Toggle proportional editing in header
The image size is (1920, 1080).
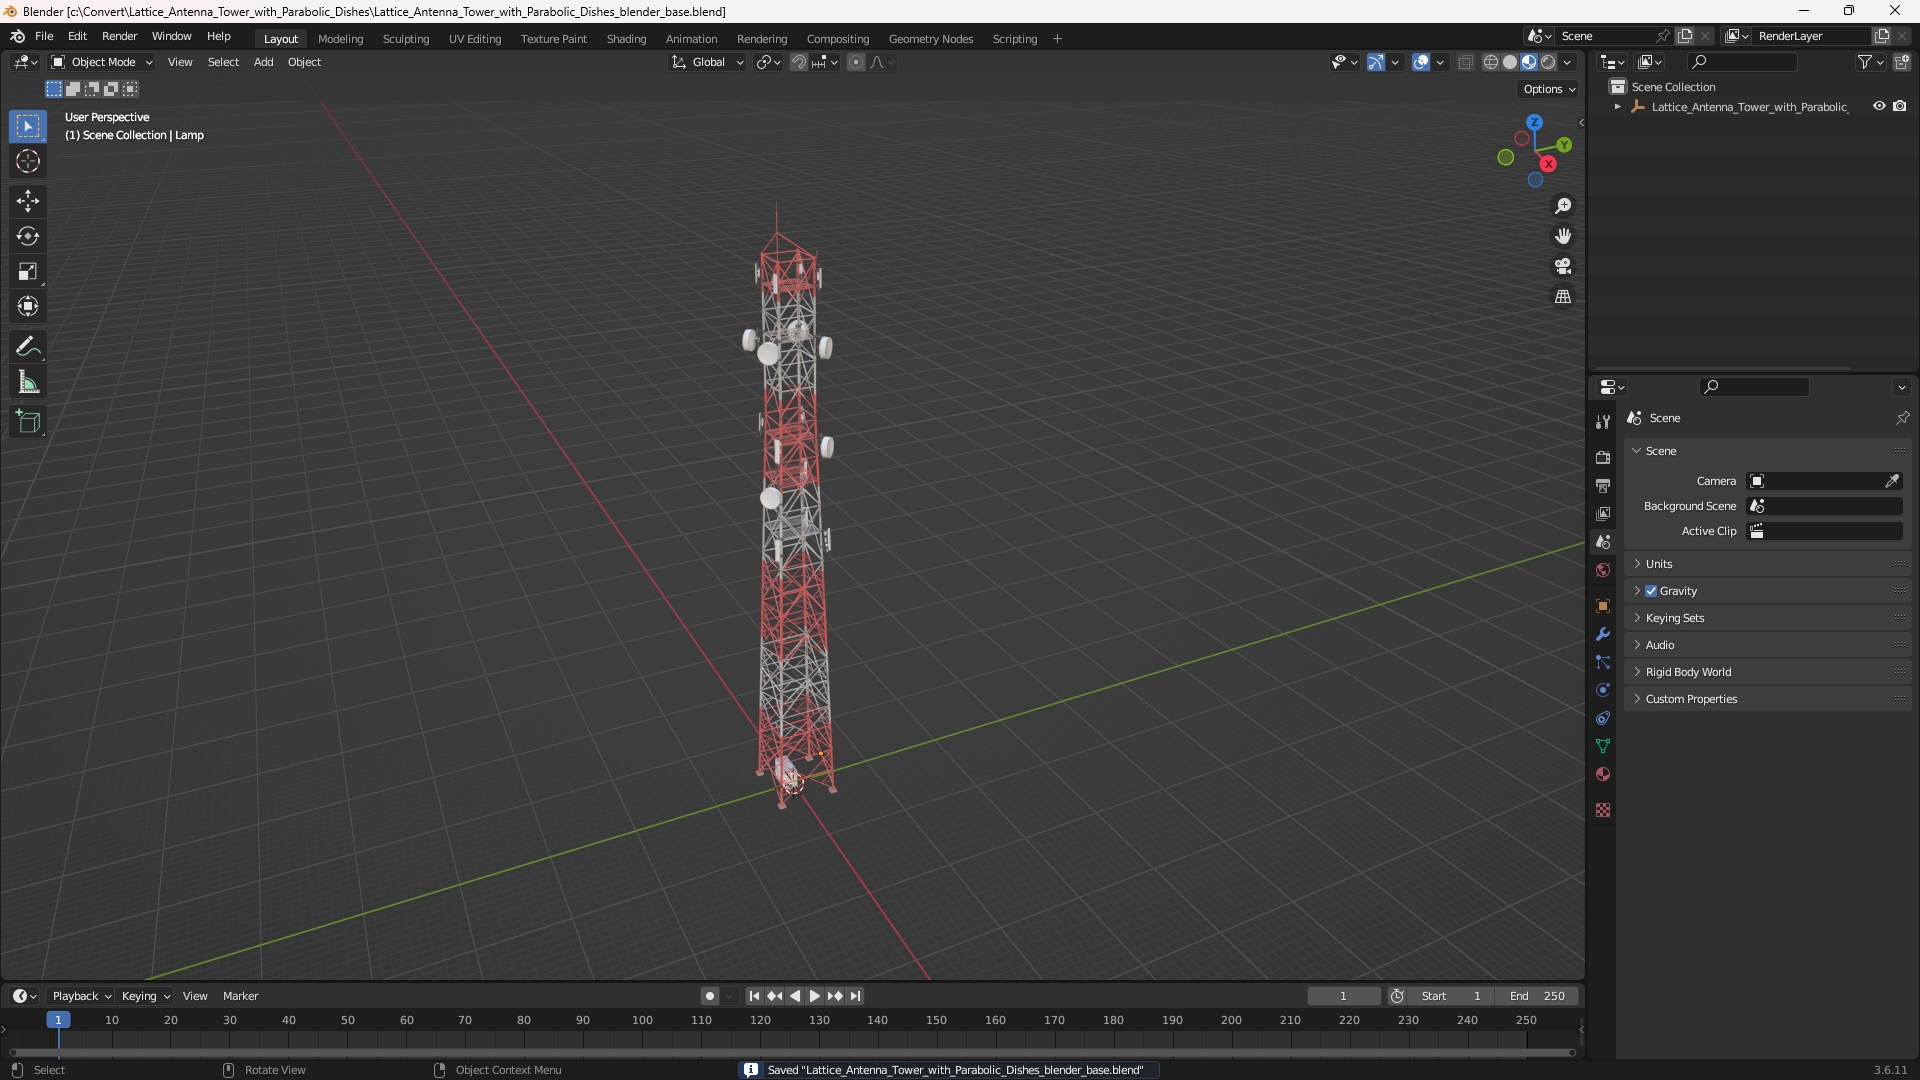coord(856,62)
